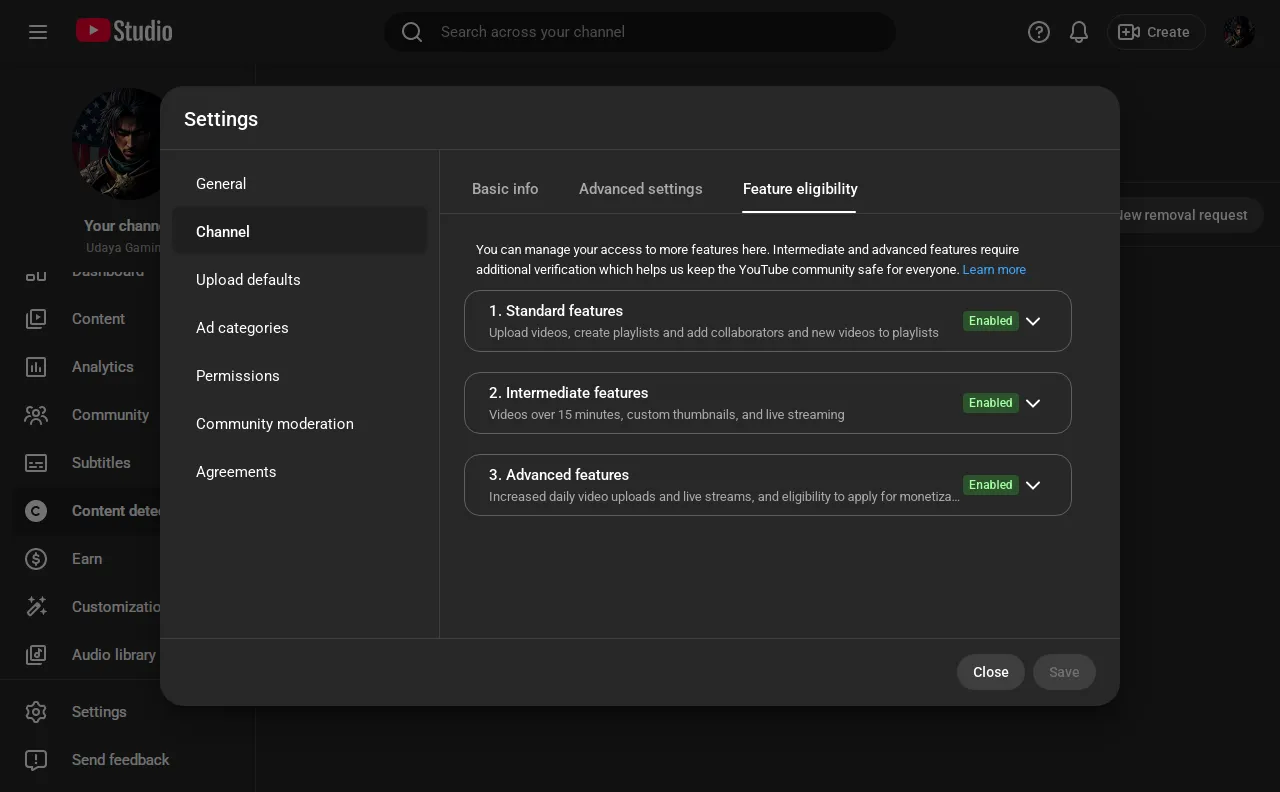Screen dimensions: 1280x792
Task: Click the Audio library icon
Action: 36,655
